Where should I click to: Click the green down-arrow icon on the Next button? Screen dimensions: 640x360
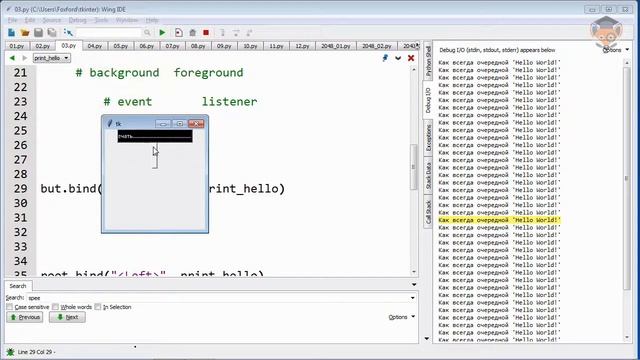60,317
